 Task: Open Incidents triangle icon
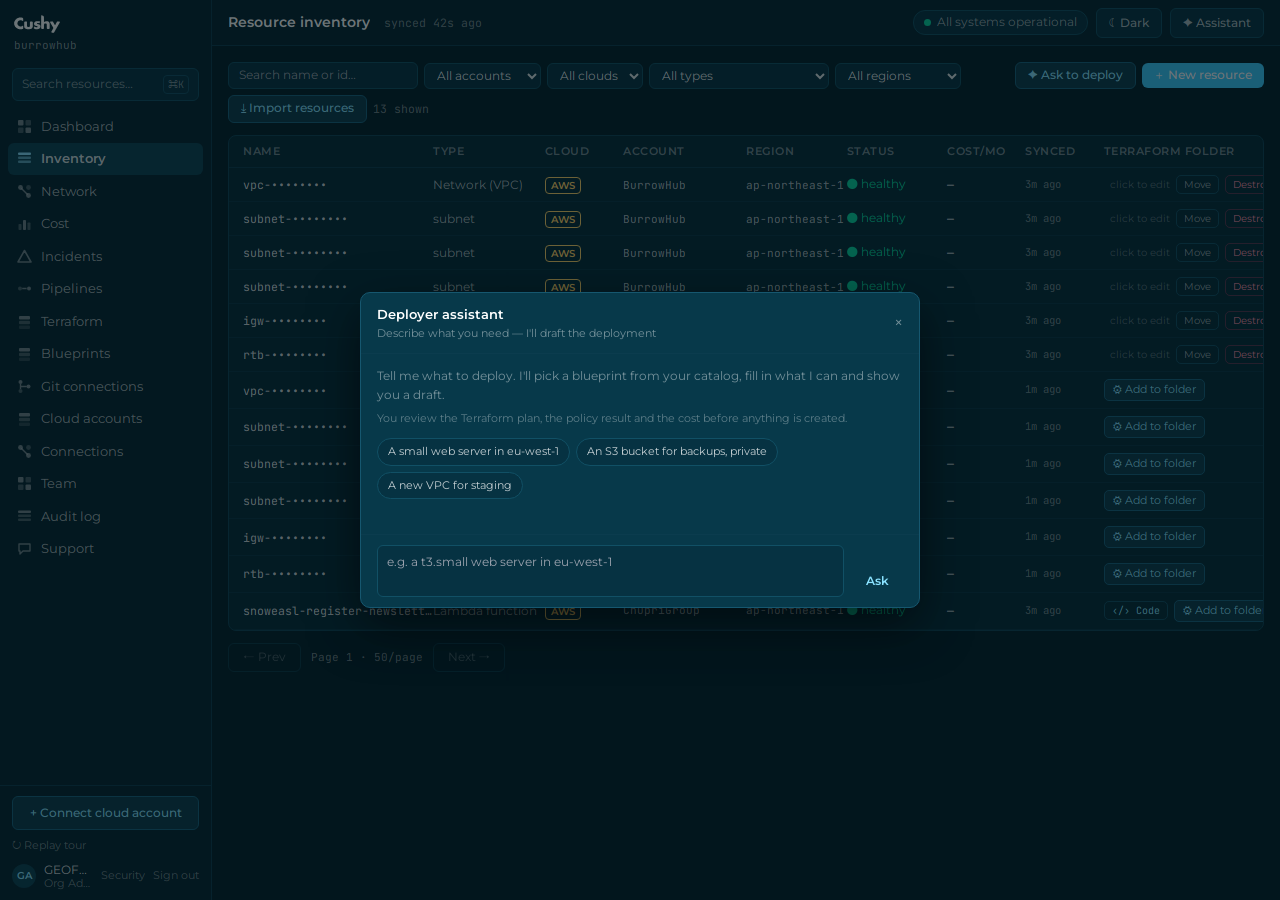coord(24,256)
